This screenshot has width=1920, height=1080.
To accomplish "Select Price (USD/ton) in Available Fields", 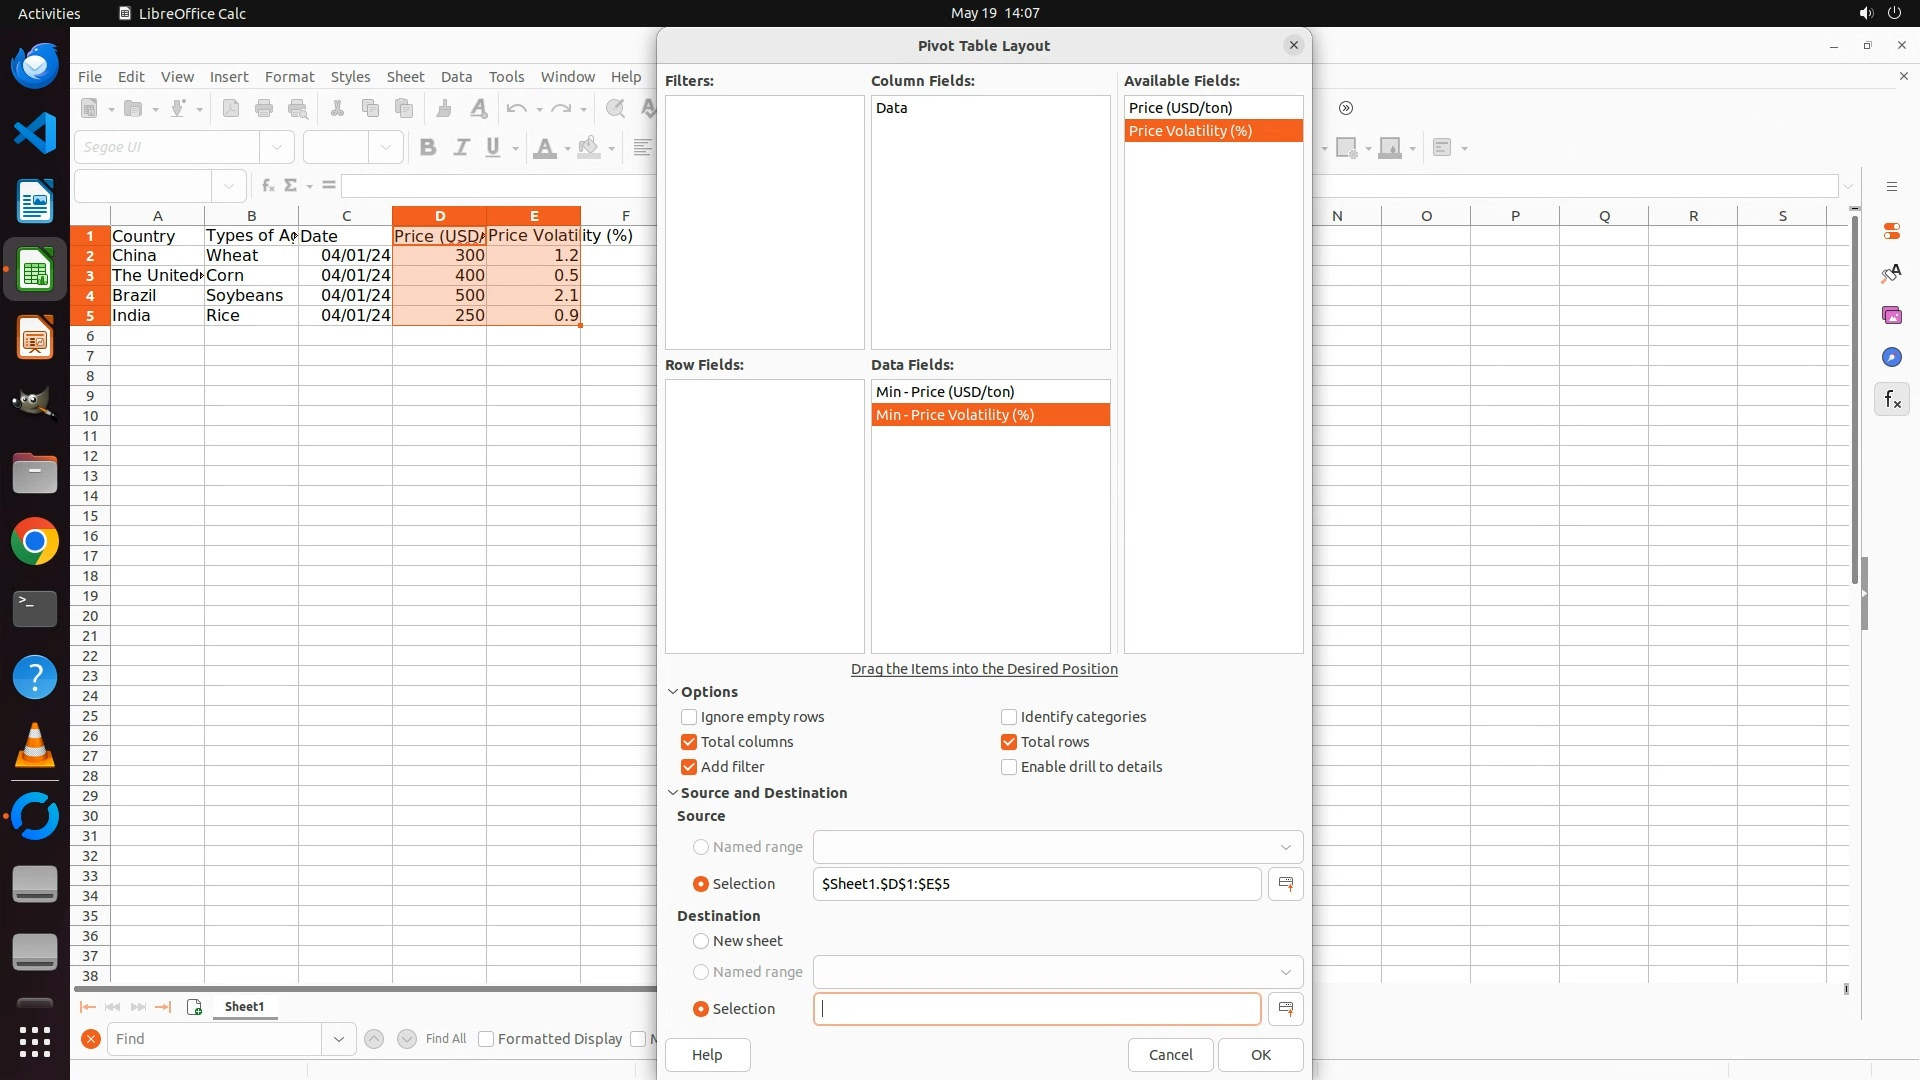I will point(1180,108).
